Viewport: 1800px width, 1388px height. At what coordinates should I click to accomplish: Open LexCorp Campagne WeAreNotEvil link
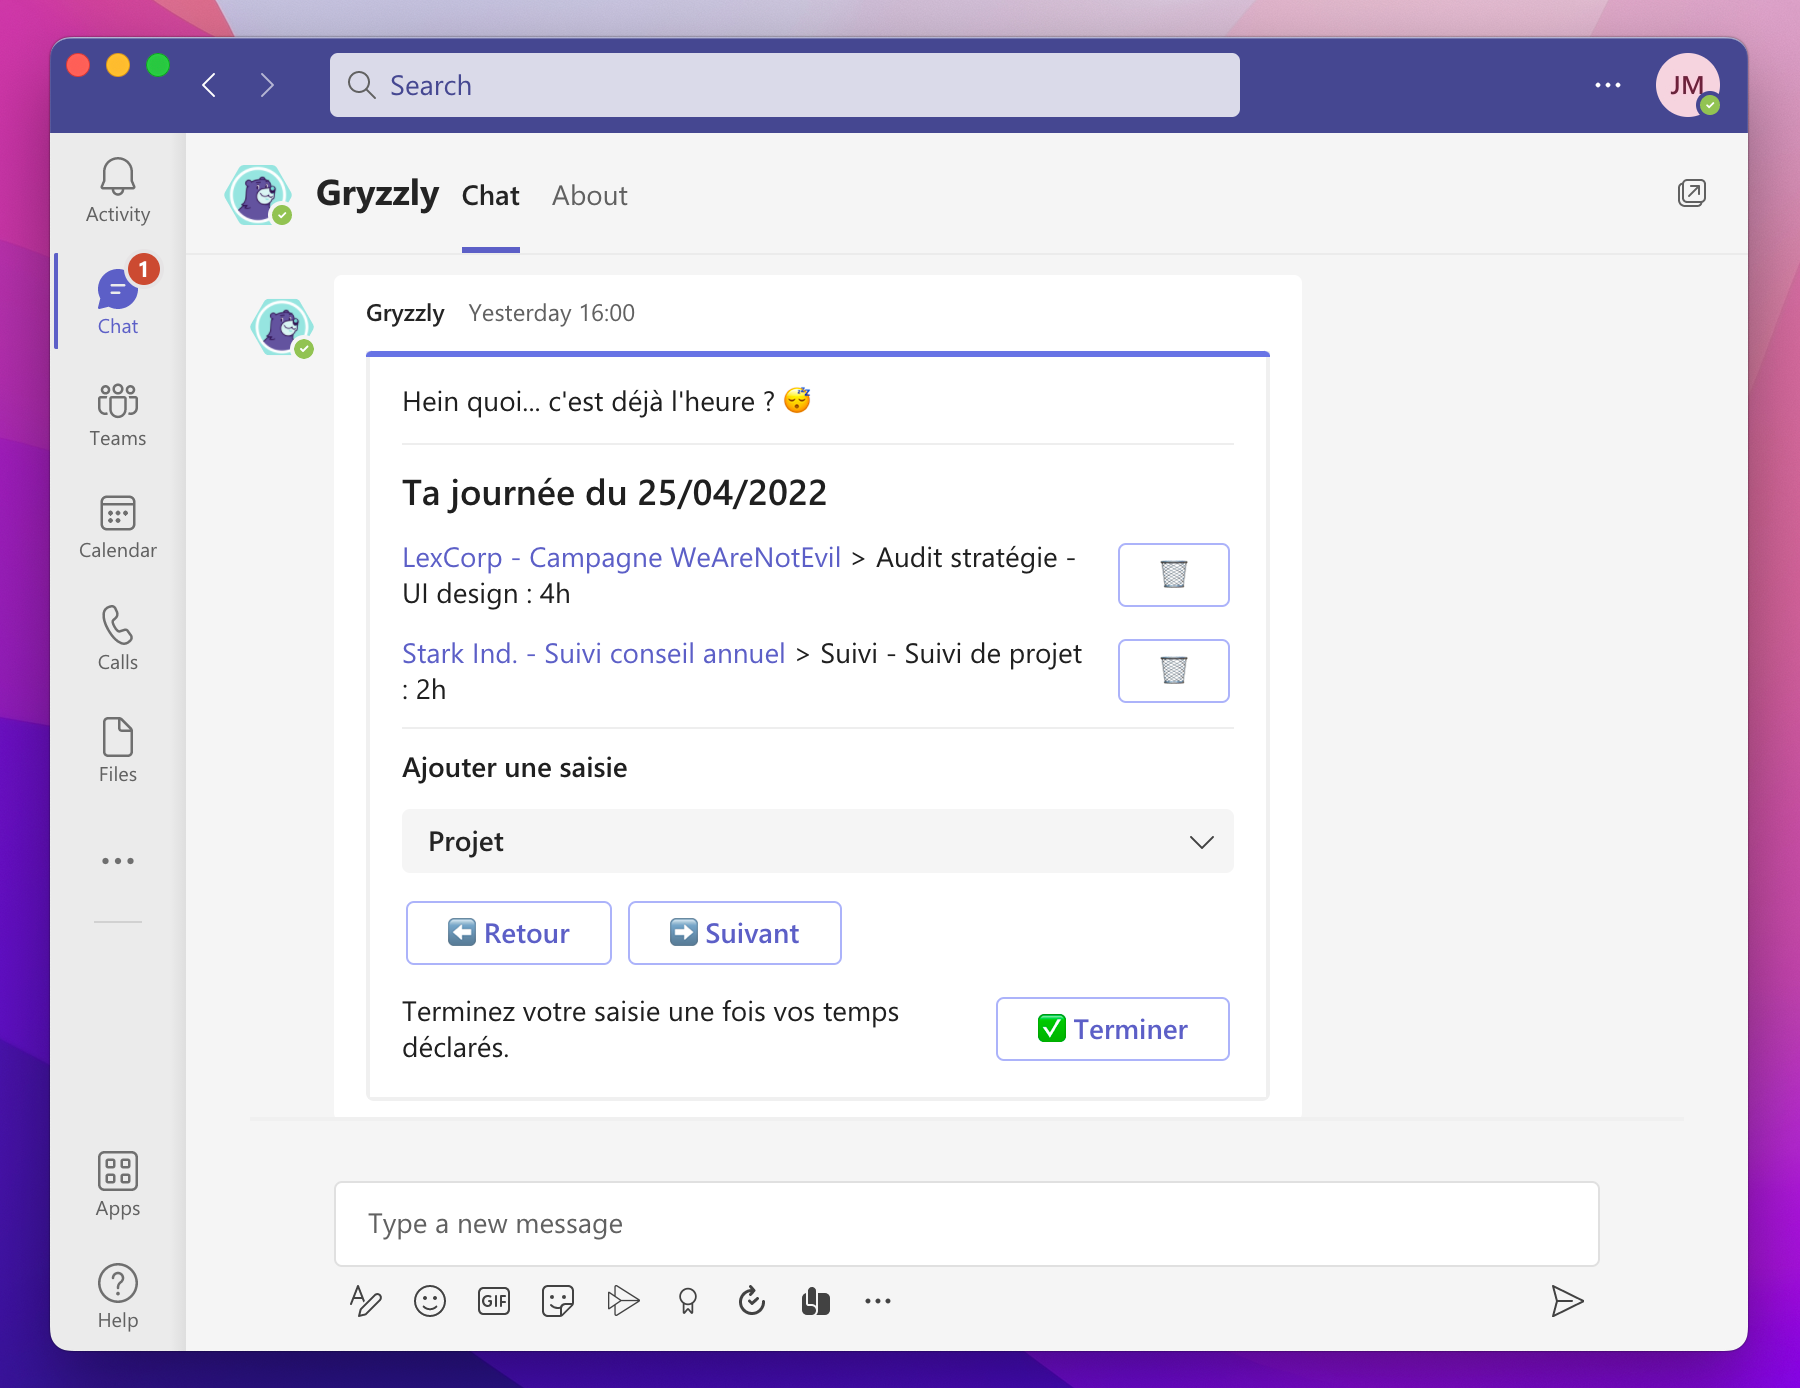pos(621,558)
